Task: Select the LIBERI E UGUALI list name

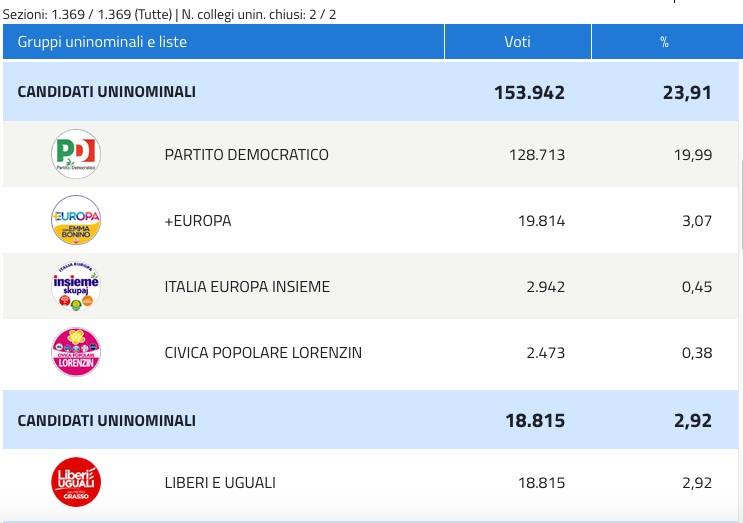Action: point(220,483)
